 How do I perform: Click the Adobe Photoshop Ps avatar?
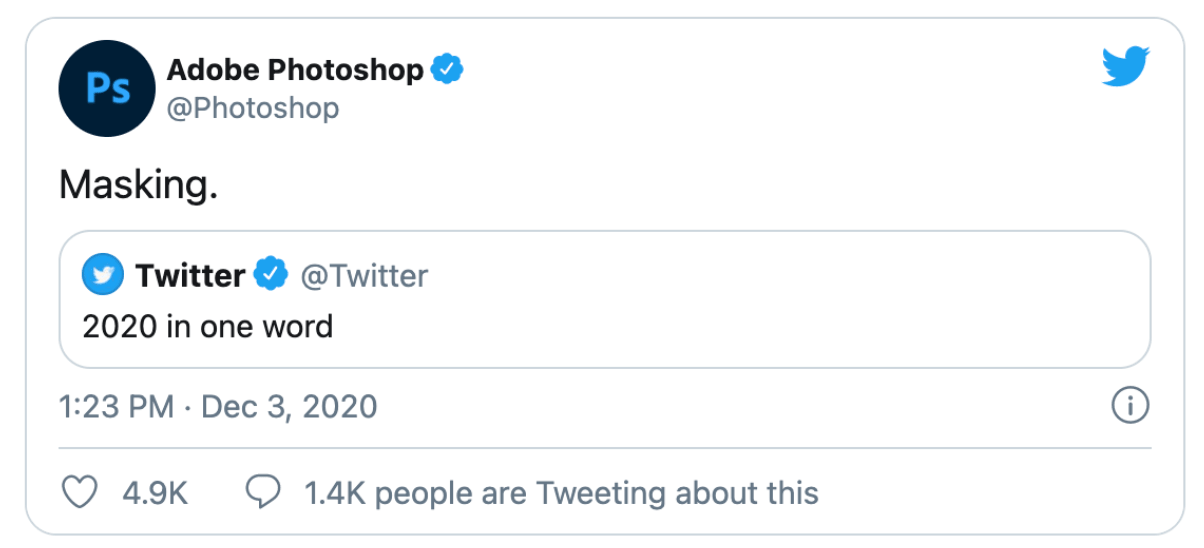(108, 88)
